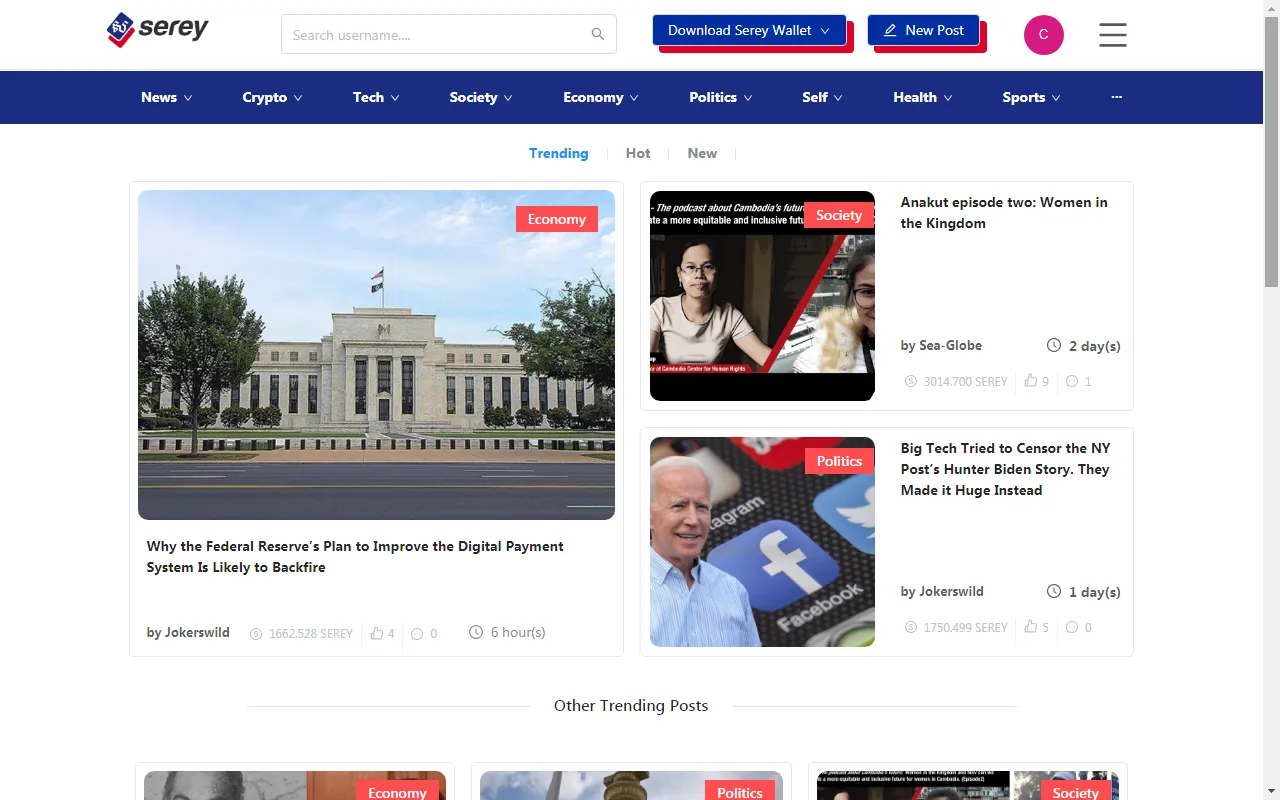Click the clock icon beside 6 hour(s)
The image size is (1280, 800).
coord(476,632)
